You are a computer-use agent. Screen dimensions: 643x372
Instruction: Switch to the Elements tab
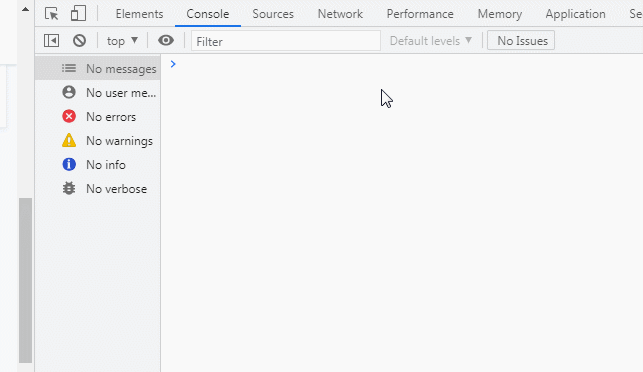click(139, 14)
